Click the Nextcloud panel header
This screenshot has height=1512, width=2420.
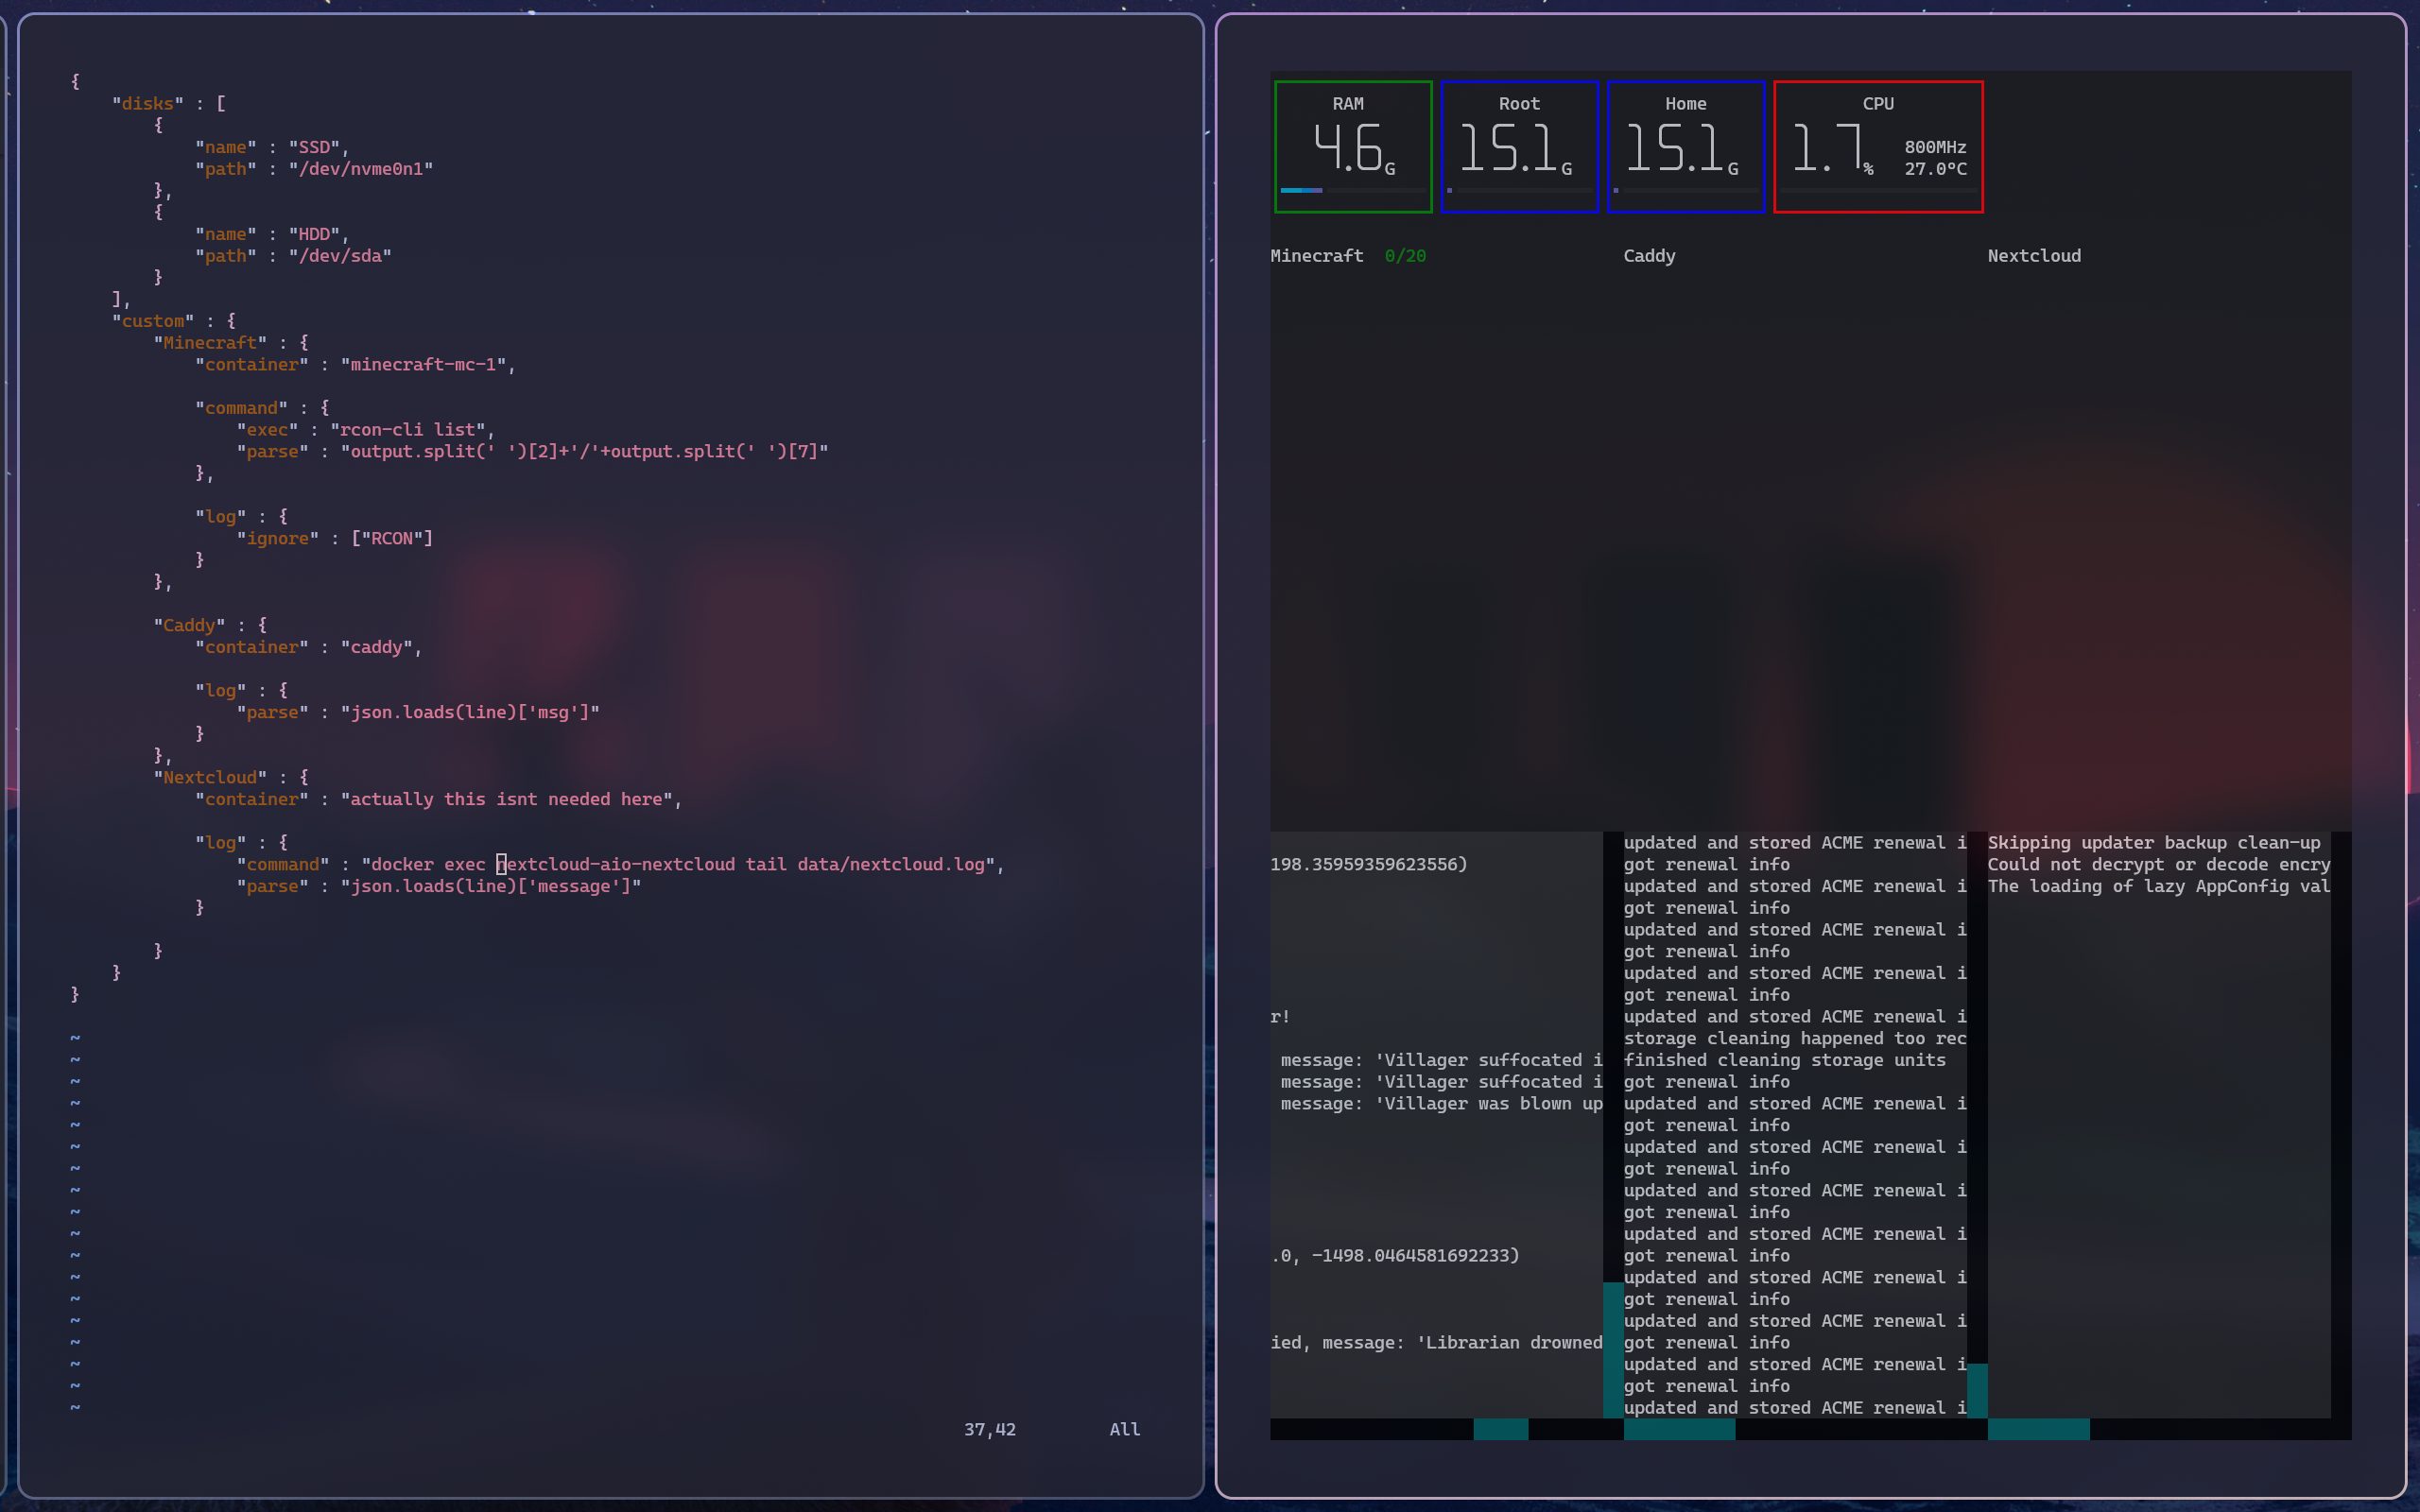click(x=2033, y=256)
